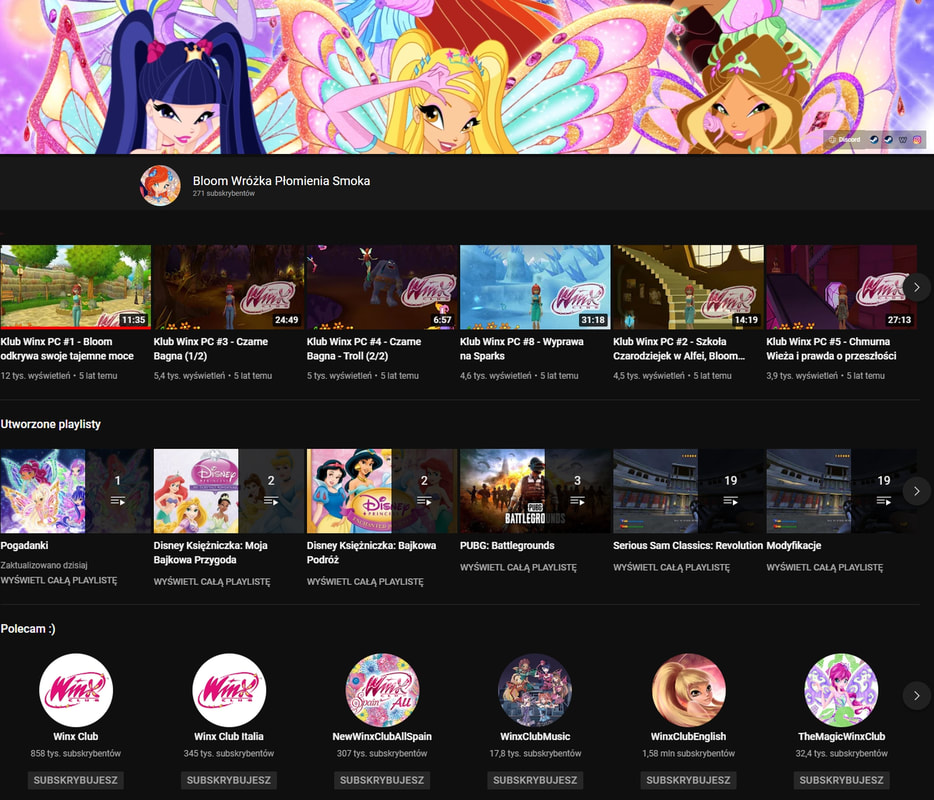The image size is (934, 800).
Task: Click playlist queue icon on Serious Sam Classics
Action: click(x=730, y=502)
